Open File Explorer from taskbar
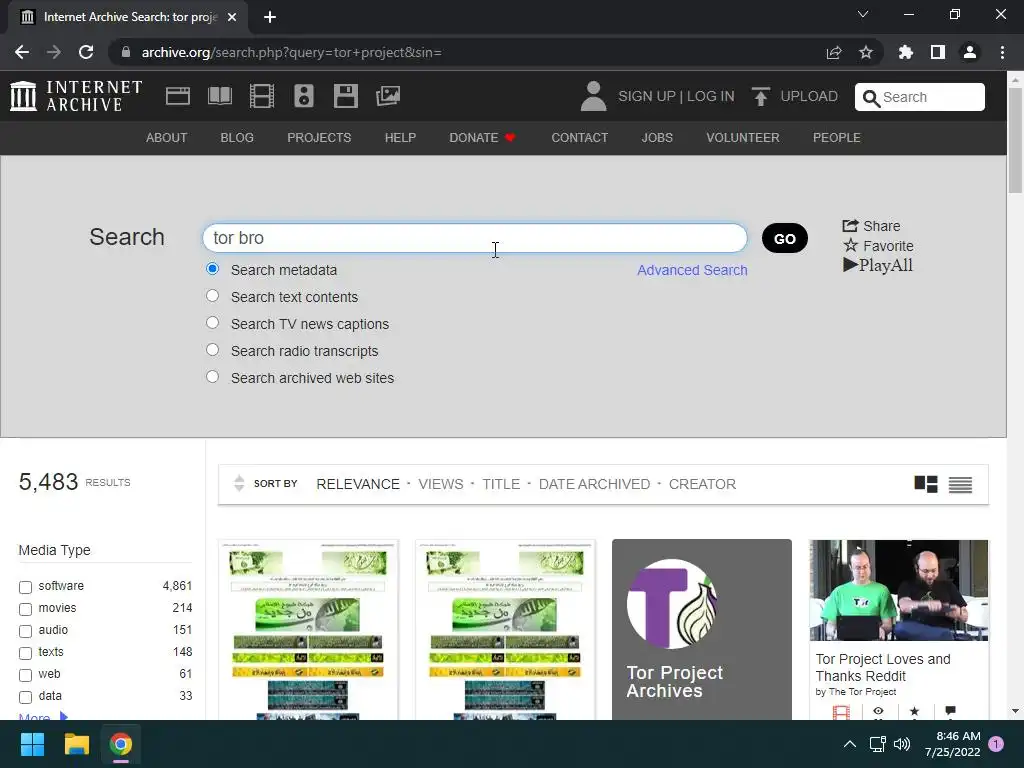Viewport: 1024px width, 768px height. [x=76, y=744]
